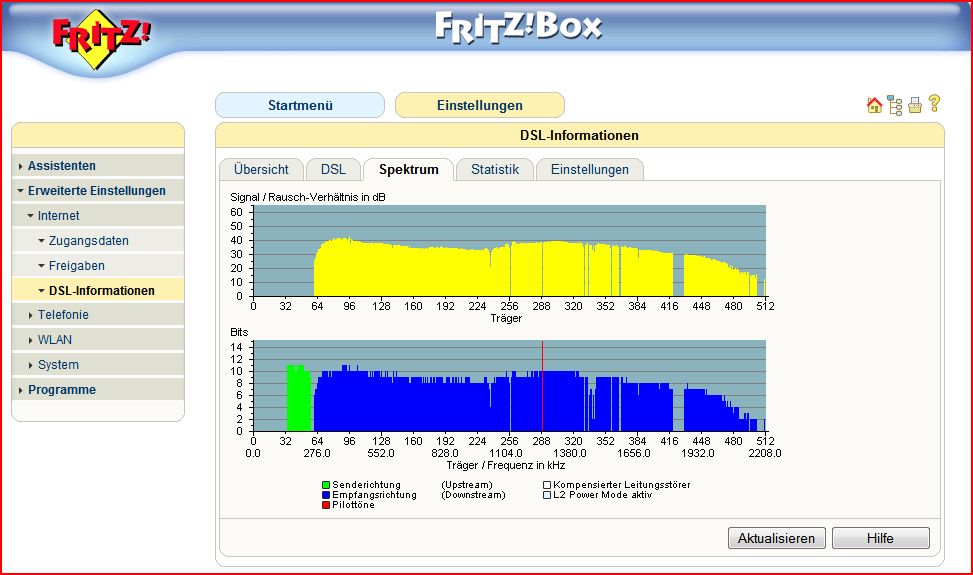Image resolution: width=973 pixels, height=575 pixels.
Task: Open System in sidebar
Action: [x=58, y=365]
